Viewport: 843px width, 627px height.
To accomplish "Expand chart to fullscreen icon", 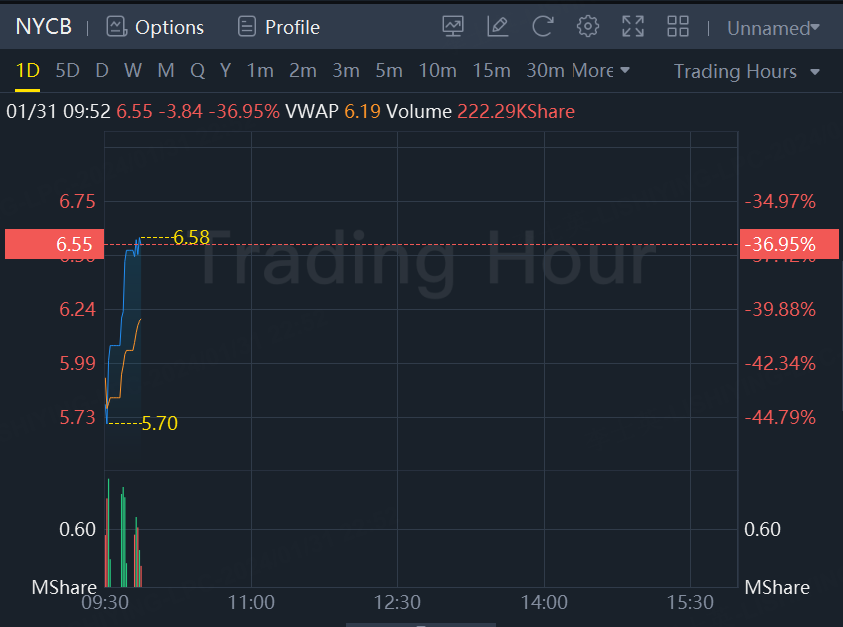I will point(633,26).
